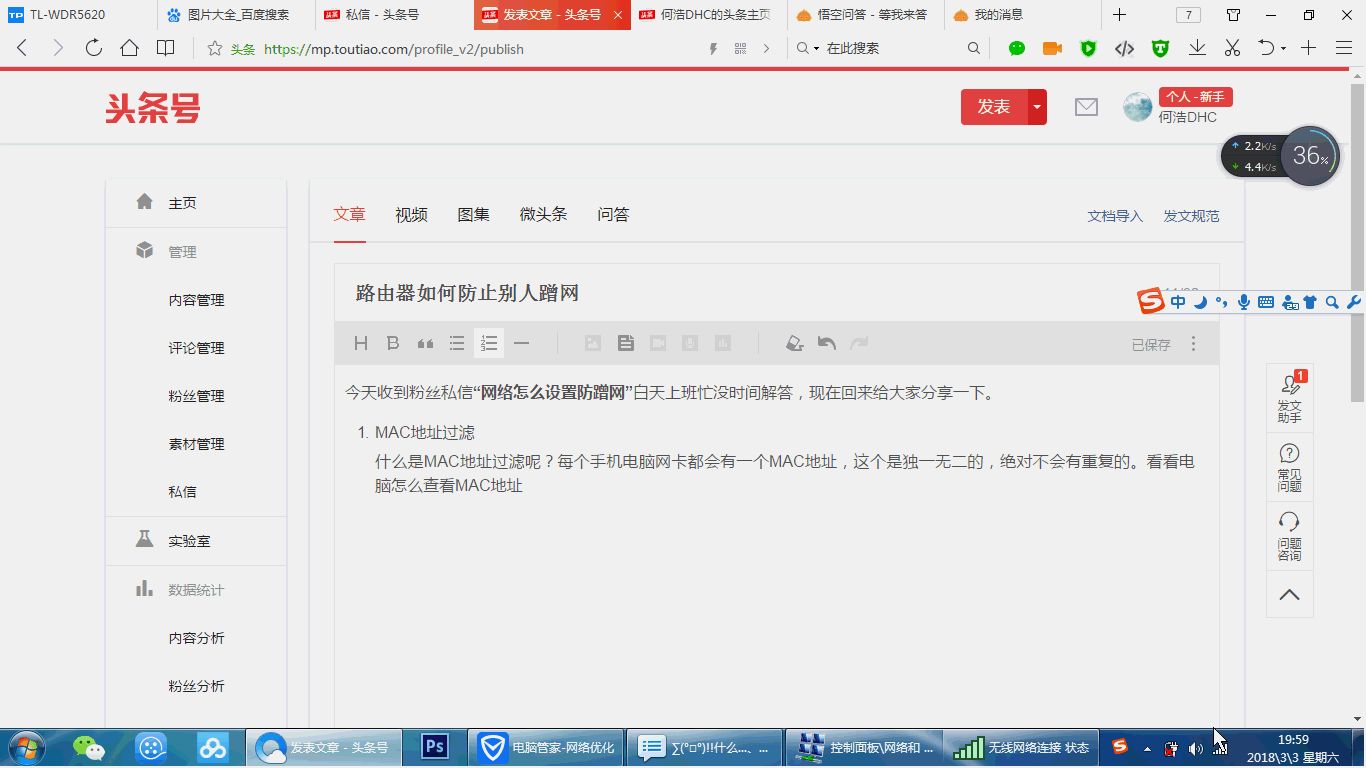Click the 发表 publish button
The width and height of the screenshot is (1366, 768).
(x=994, y=107)
